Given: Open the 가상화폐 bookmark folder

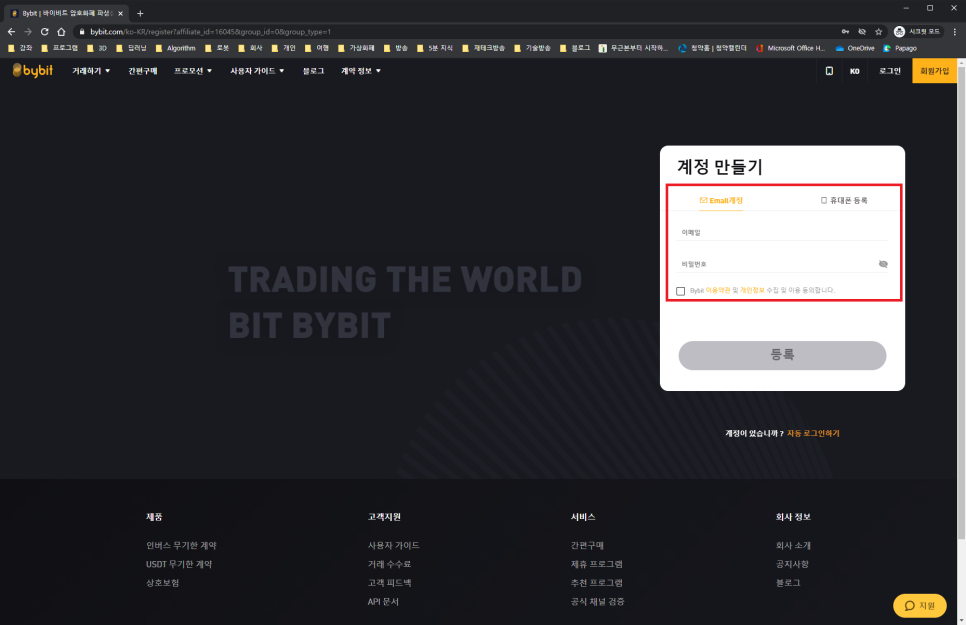Looking at the screenshot, I should click(356, 48).
